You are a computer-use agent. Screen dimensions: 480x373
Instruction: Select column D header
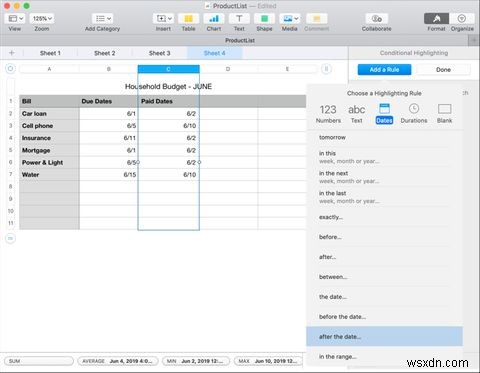(x=228, y=69)
